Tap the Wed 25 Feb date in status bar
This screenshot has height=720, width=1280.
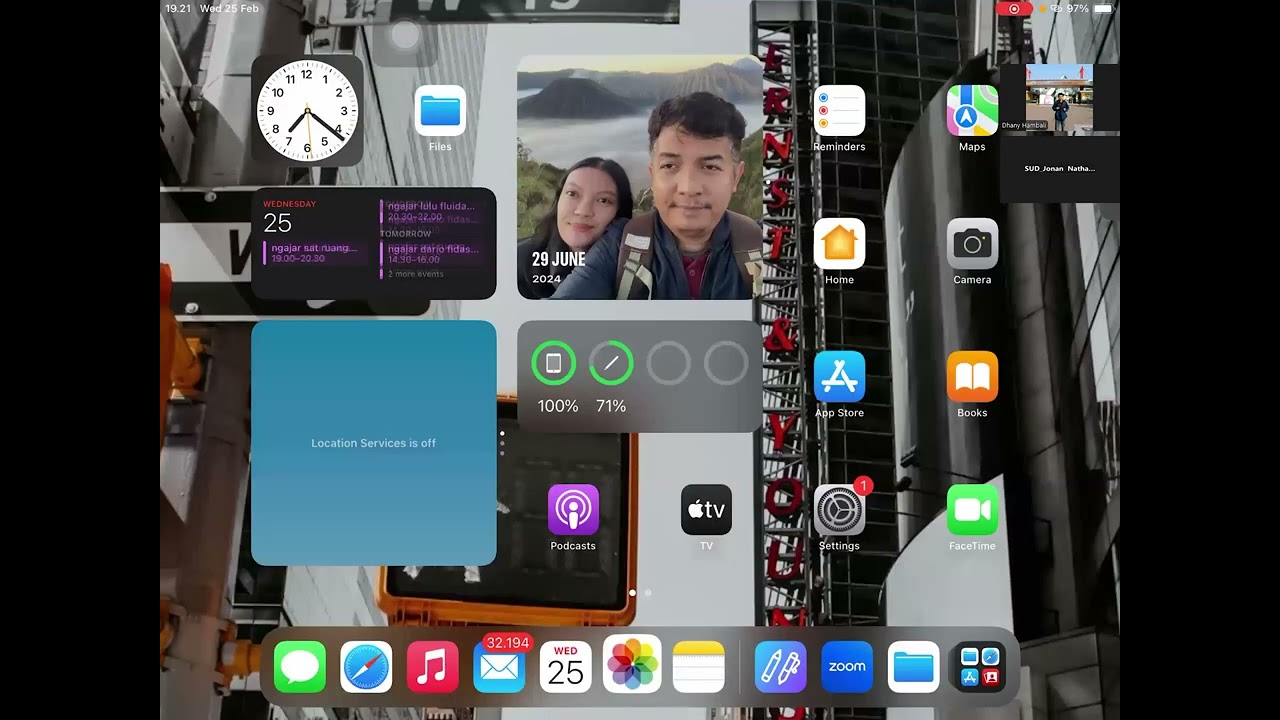pyautogui.click(x=229, y=8)
